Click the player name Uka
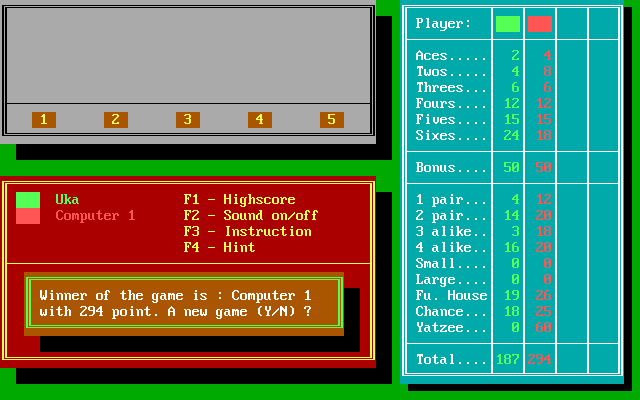 67,200
